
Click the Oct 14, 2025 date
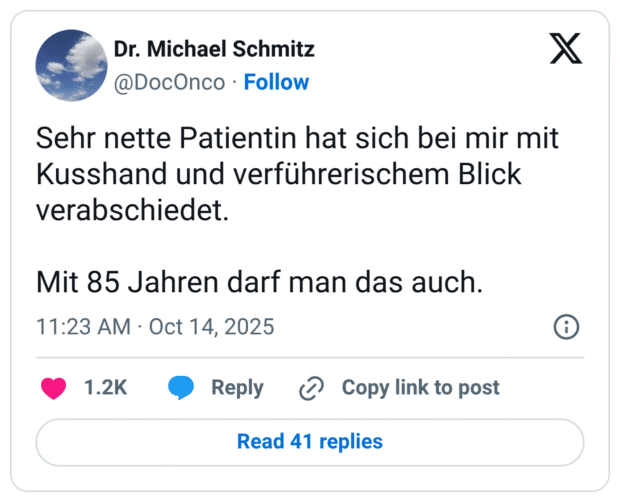211,327
